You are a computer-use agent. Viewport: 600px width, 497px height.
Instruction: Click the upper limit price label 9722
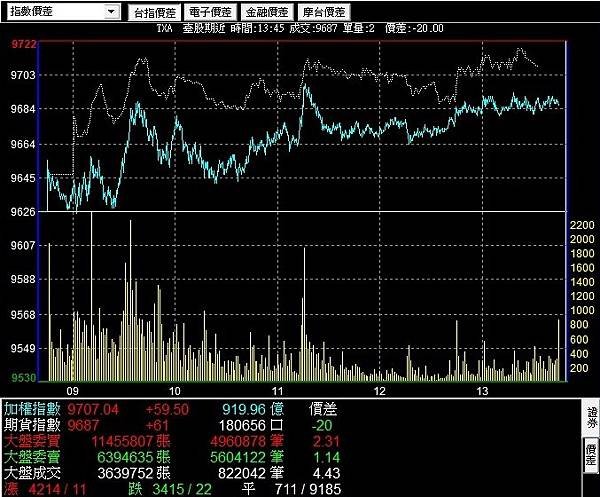23,44
